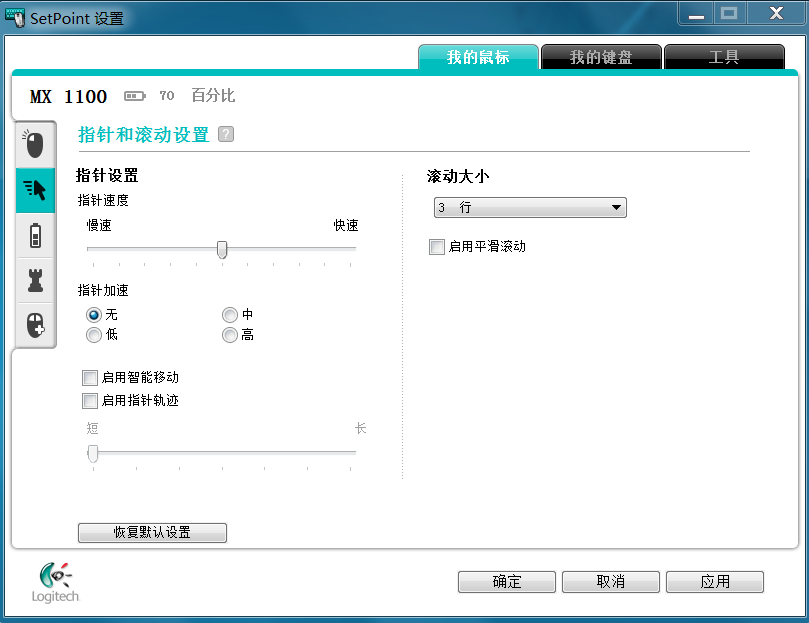809x623 pixels.
Task: Open the 滚动大小 dropdown showing 3 行
Action: 530,207
